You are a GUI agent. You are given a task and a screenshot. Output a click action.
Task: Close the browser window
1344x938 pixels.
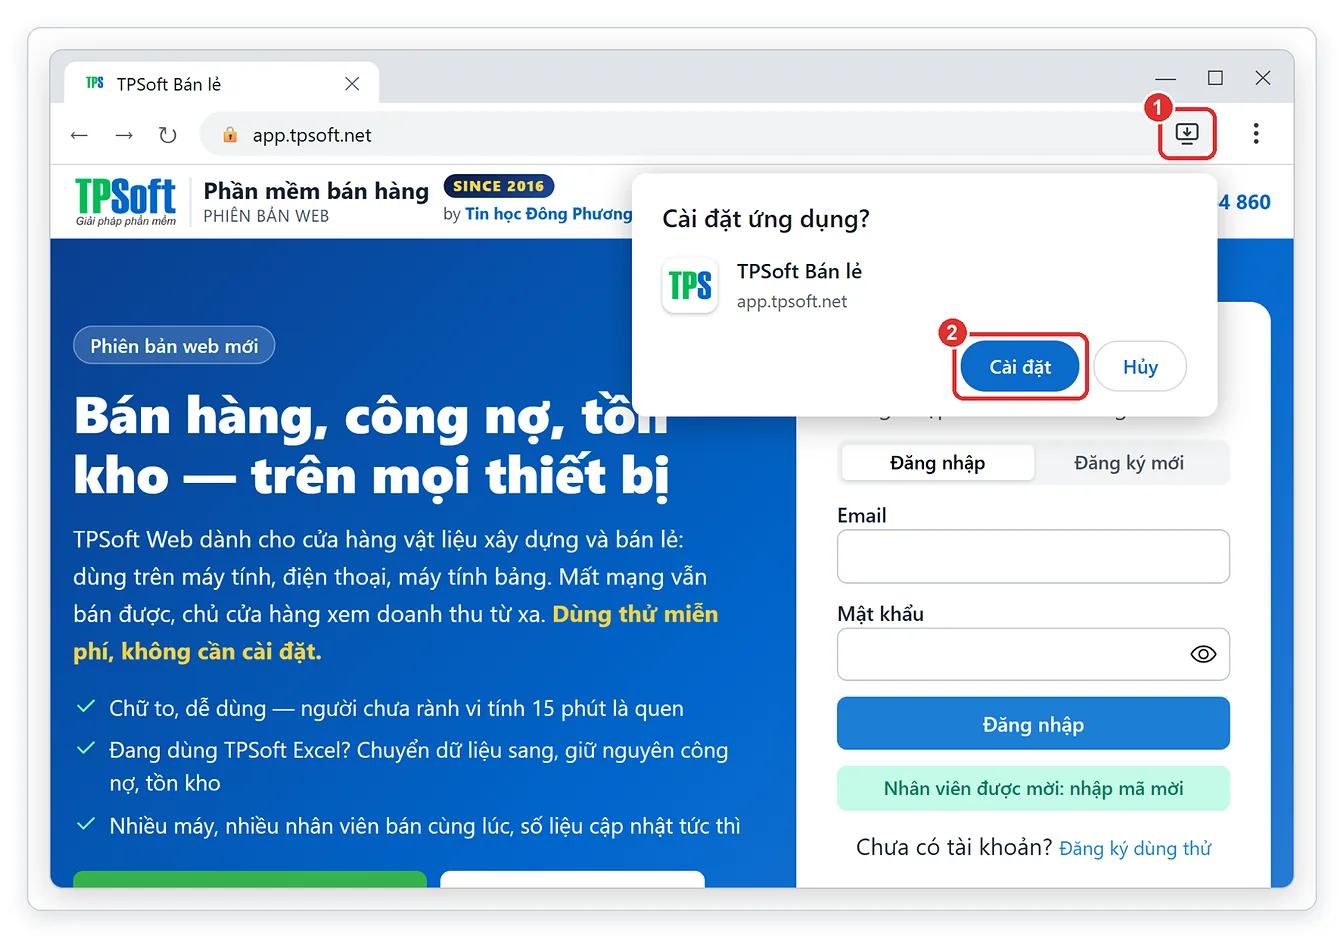(1263, 78)
